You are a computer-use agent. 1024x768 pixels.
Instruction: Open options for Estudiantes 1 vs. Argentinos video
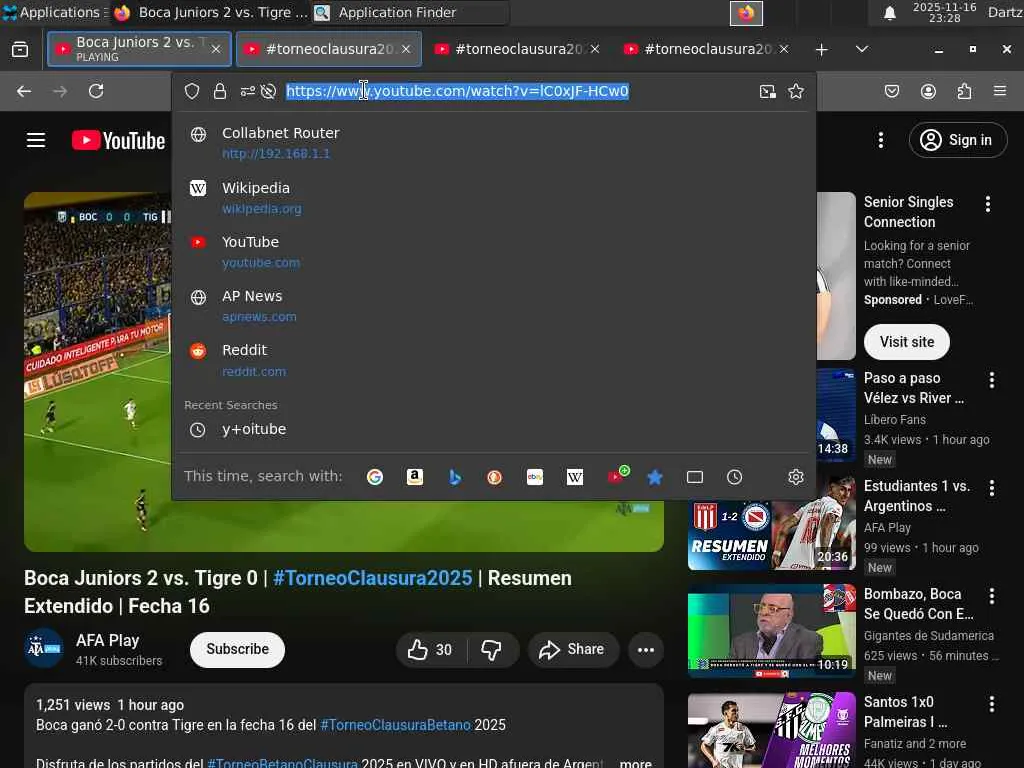[x=991, y=488]
